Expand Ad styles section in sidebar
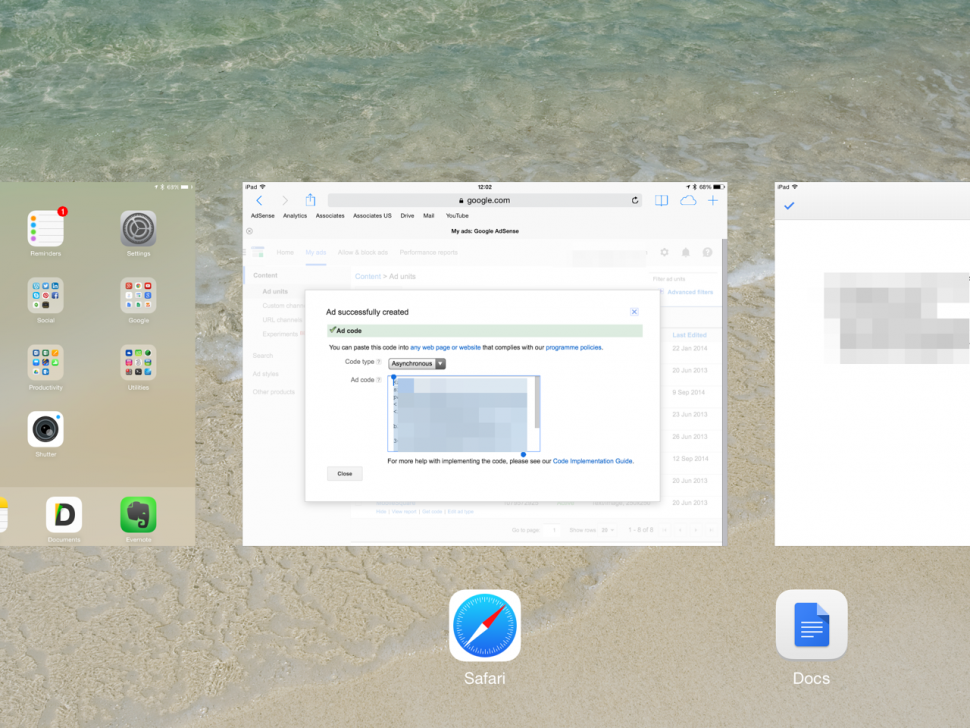Viewport: 970px width, 728px height. click(x=265, y=374)
